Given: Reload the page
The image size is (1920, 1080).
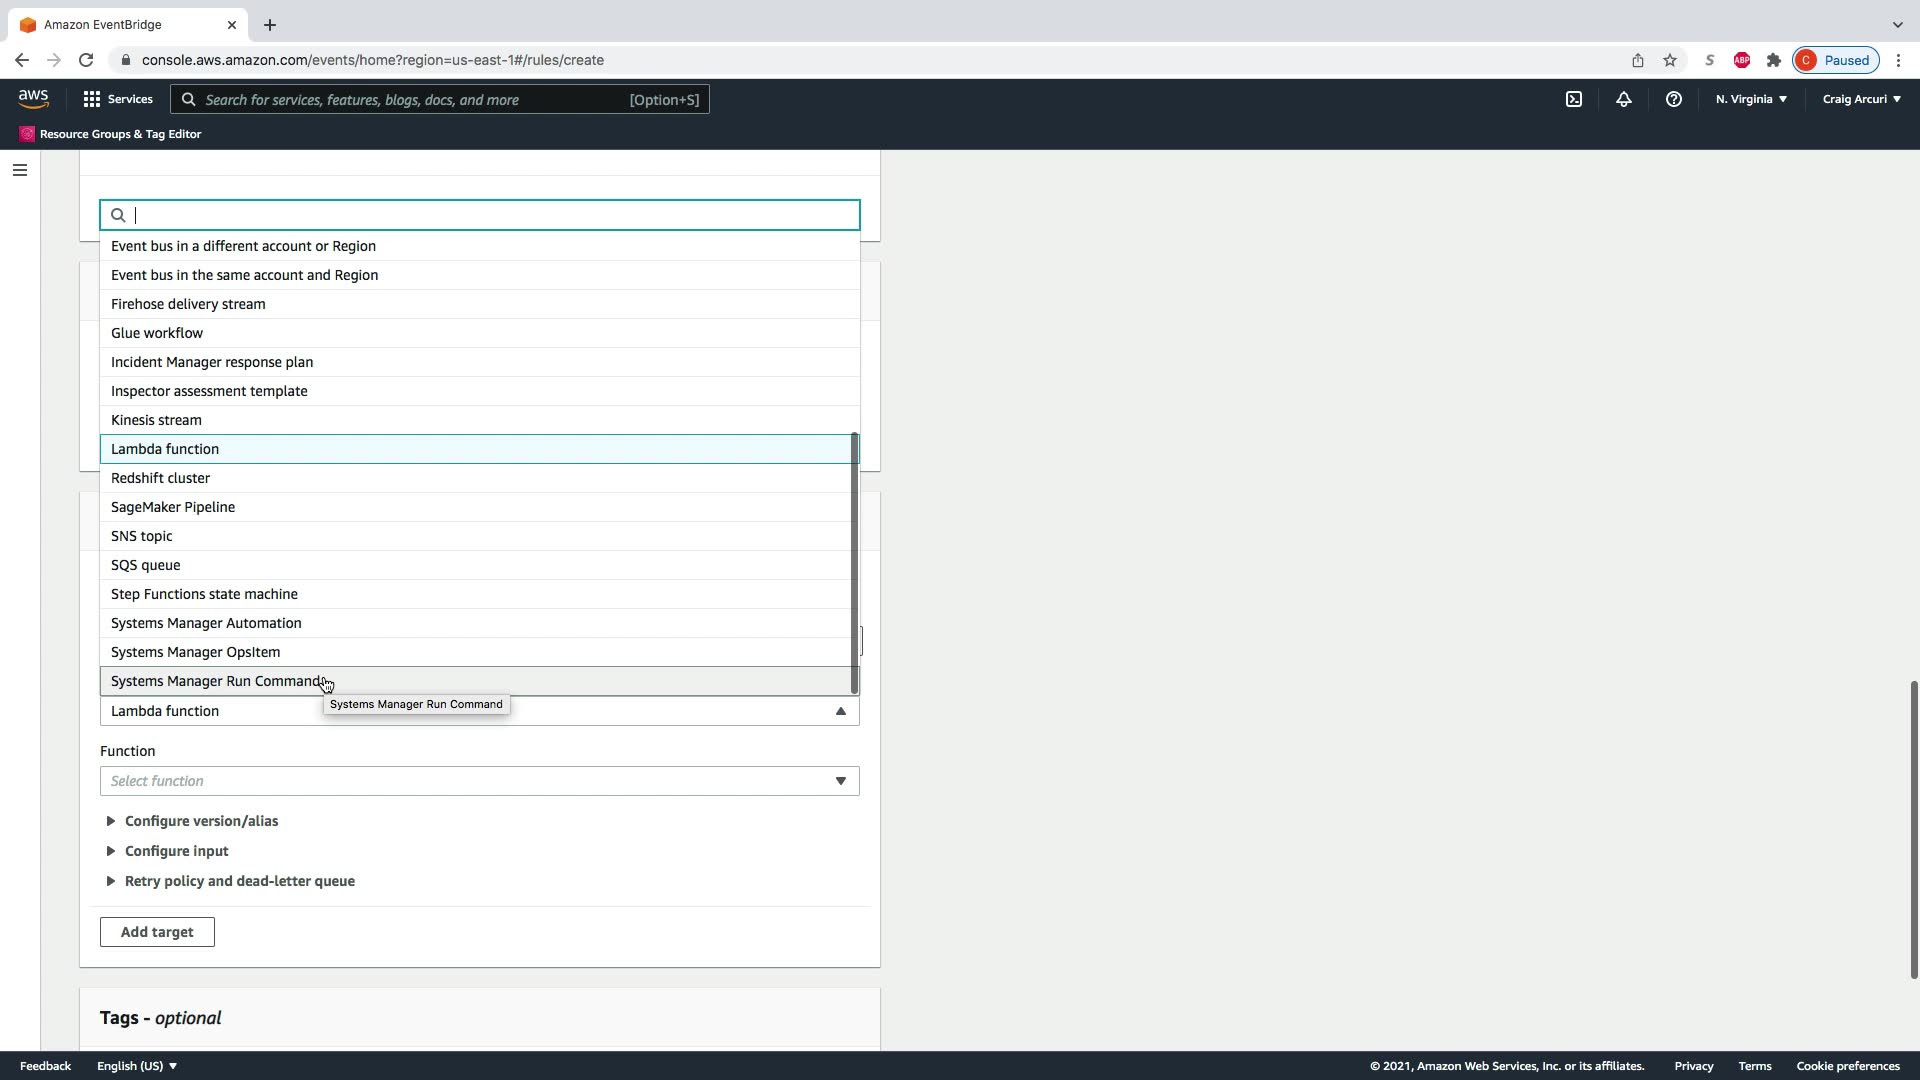Looking at the screenshot, I should [x=86, y=60].
